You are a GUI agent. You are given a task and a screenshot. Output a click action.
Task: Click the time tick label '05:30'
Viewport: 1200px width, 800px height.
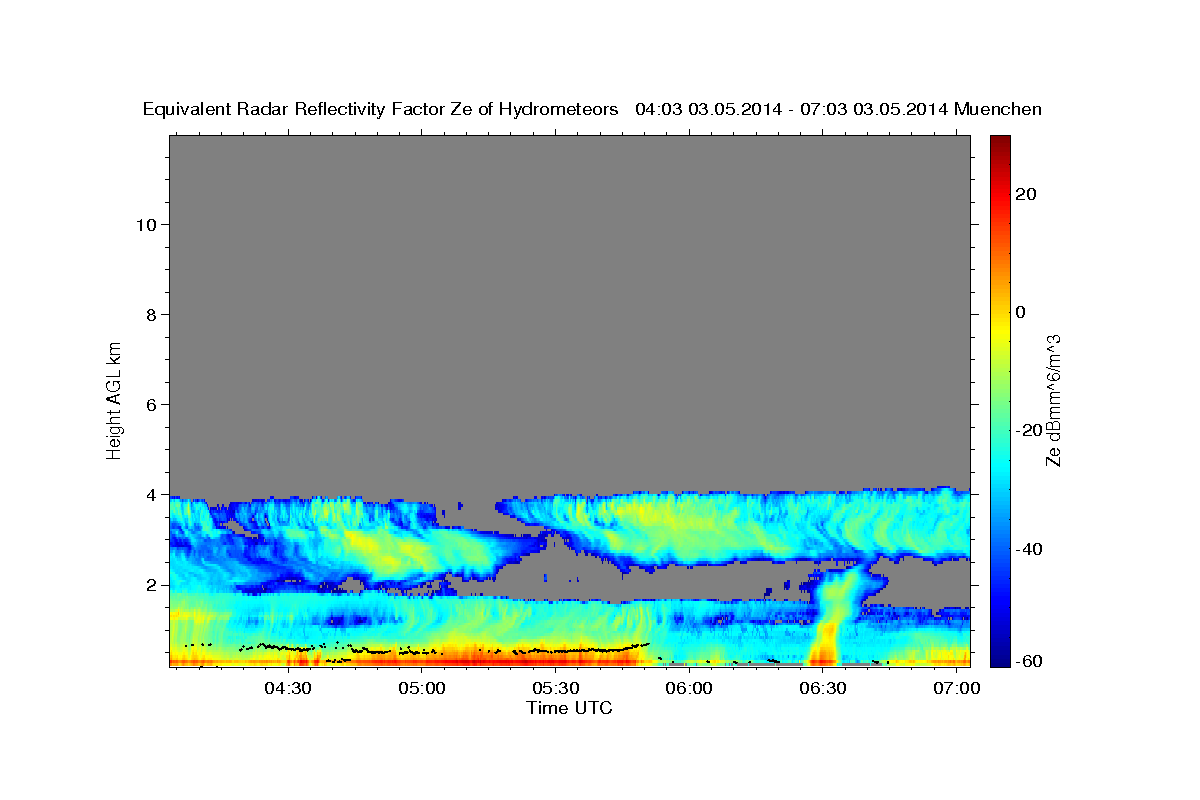click(556, 689)
